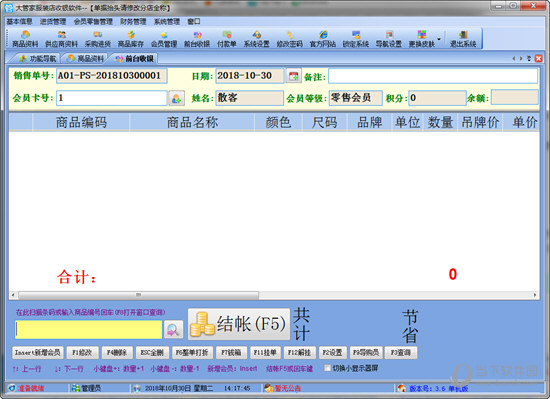The height and width of the screenshot is (399, 550).
Task: Focus yellow barcode input field
Action: click(x=89, y=330)
